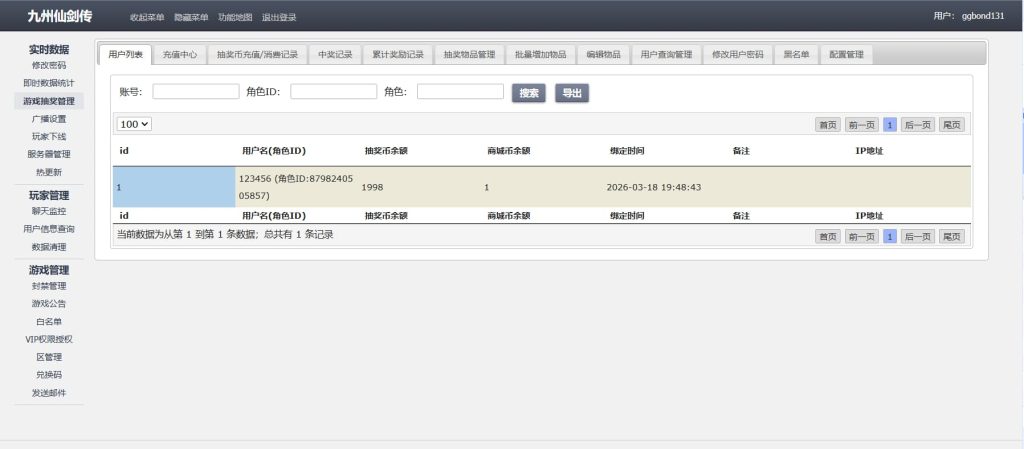Screen dimensions: 1024x449
Task: Open 区管理 in the sidebar
Action: click(x=49, y=357)
